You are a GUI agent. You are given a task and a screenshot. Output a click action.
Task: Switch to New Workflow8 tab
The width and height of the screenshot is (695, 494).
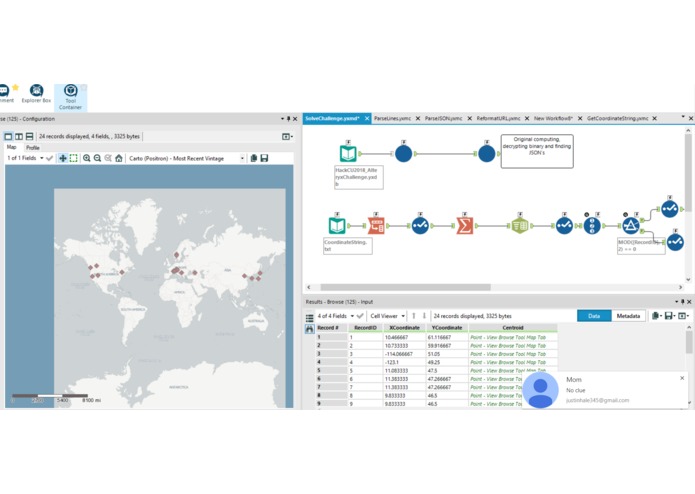coord(553,118)
